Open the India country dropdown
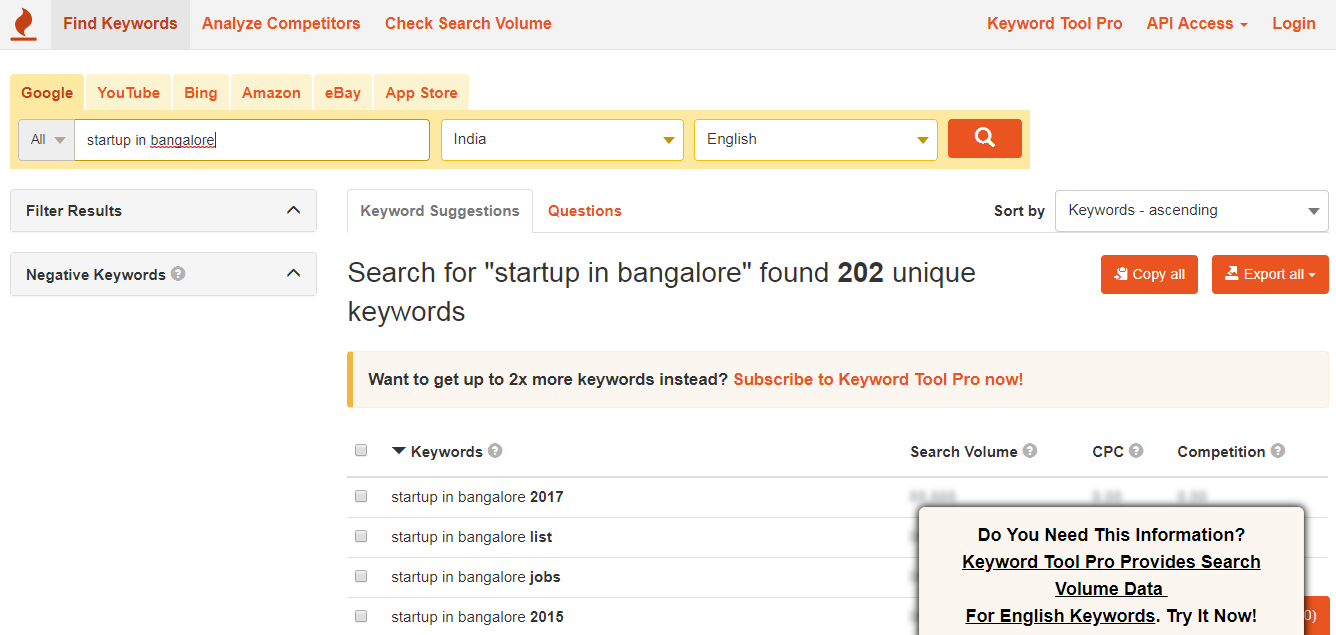 [562, 140]
